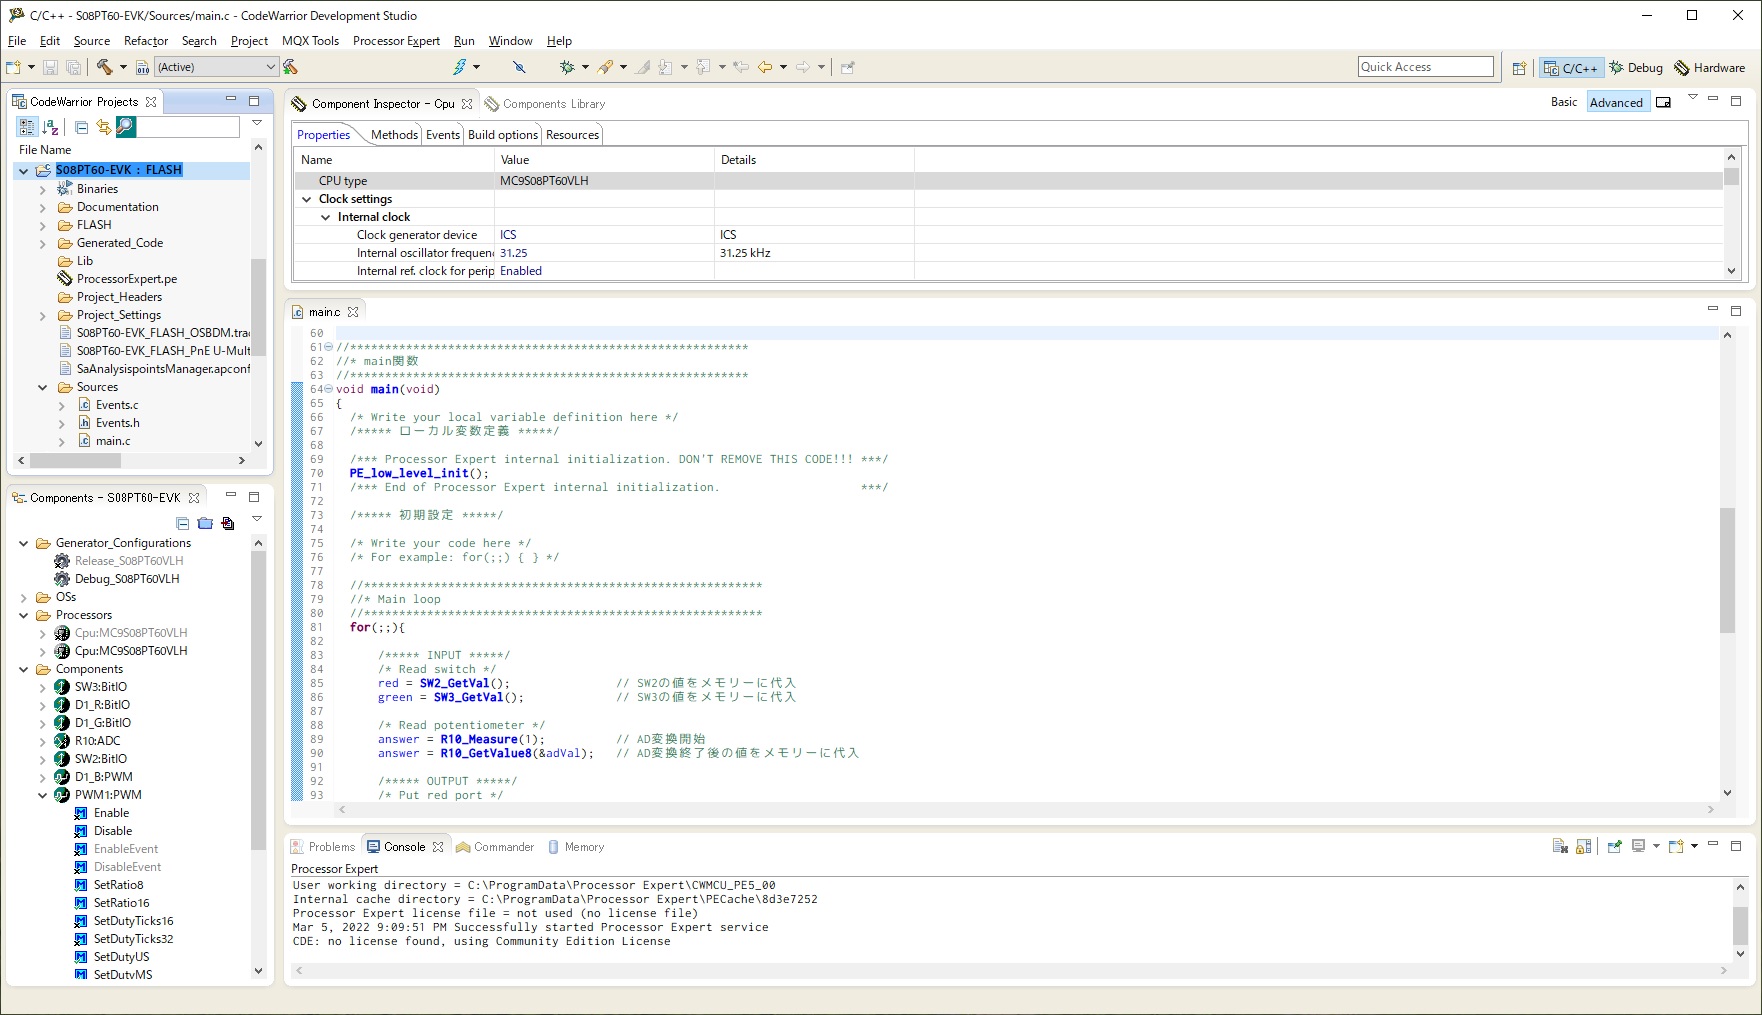Open the Processor Expert menu
1762x1015 pixels.
coord(396,41)
